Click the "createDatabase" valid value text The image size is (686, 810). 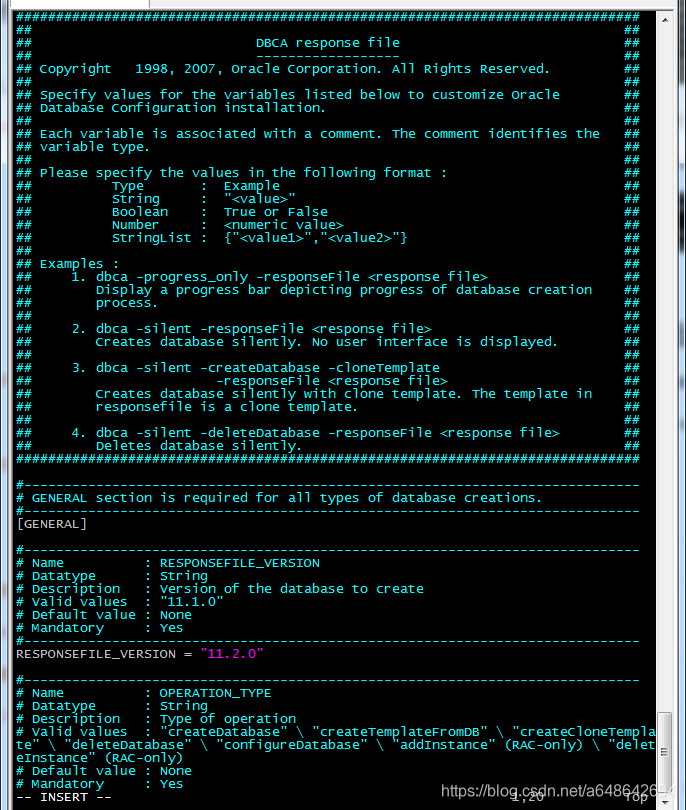click(x=223, y=731)
